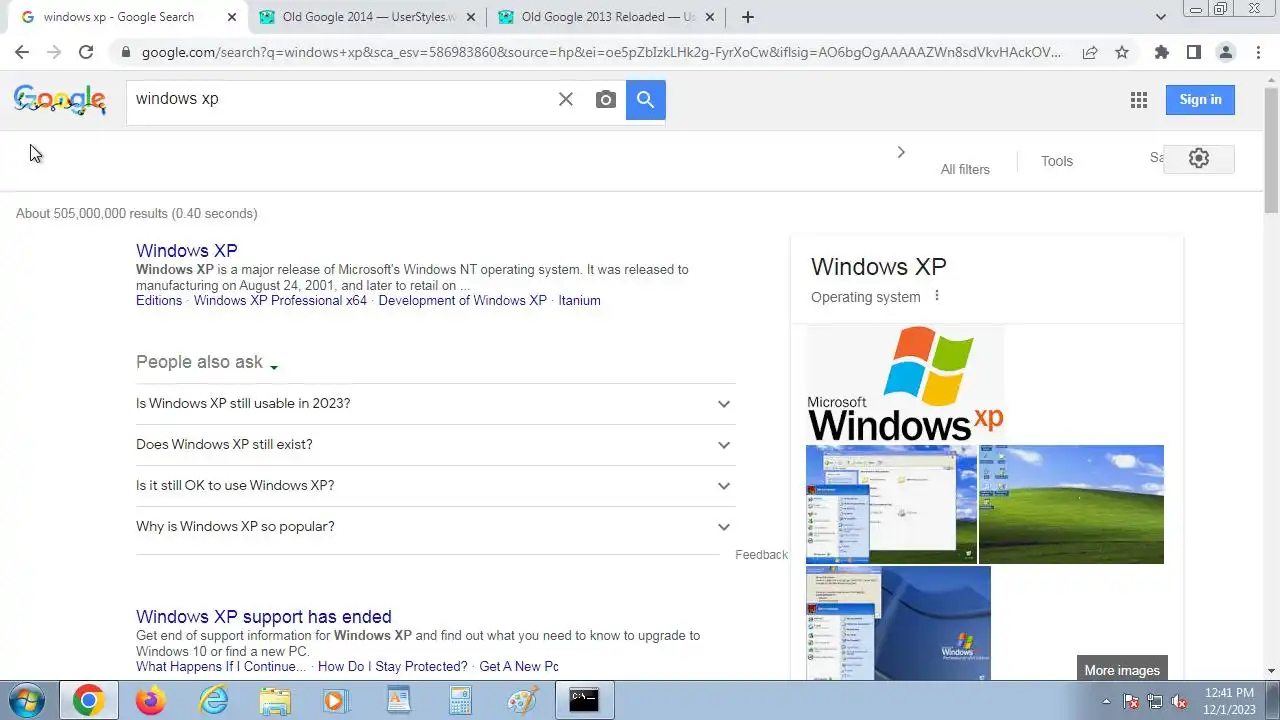Image resolution: width=1280 pixels, height=720 pixels.
Task: Open Windows Start menu
Action: point(27,700)
